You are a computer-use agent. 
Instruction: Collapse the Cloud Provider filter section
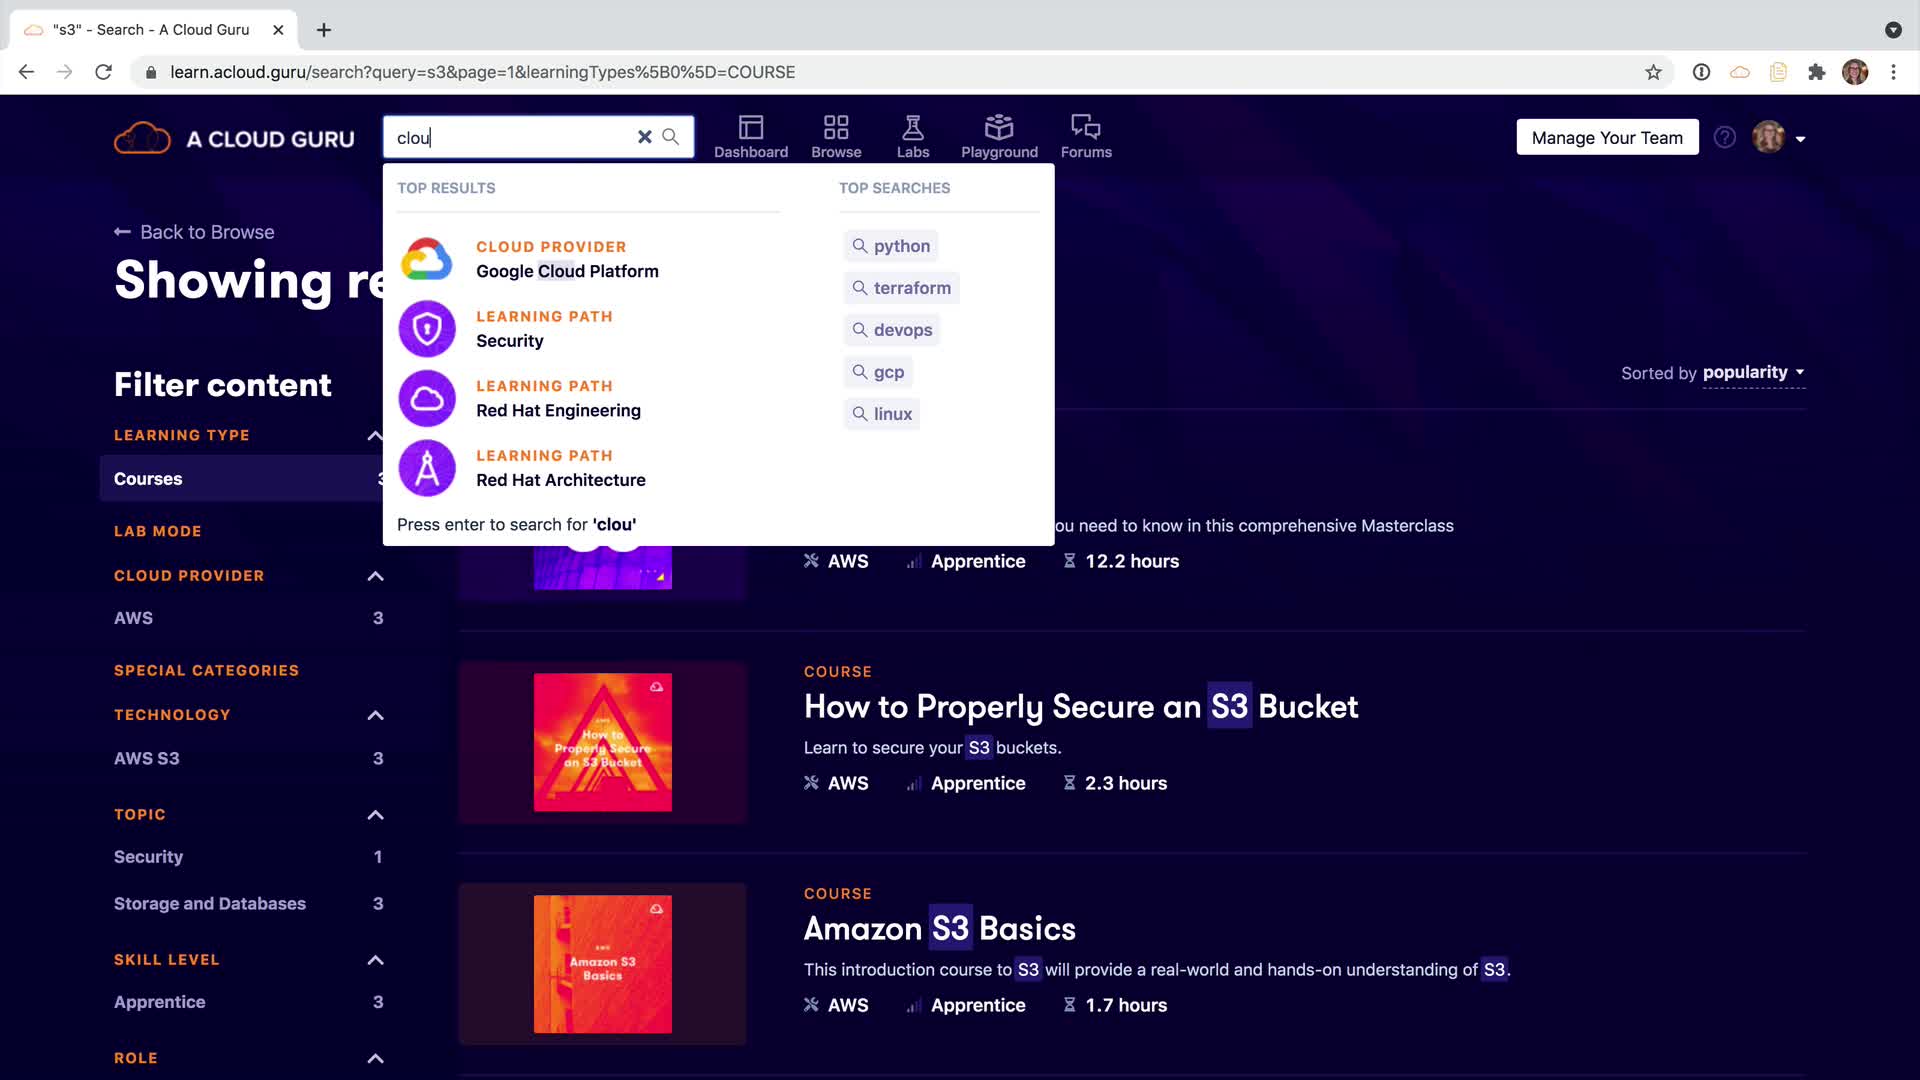point(375,576)
